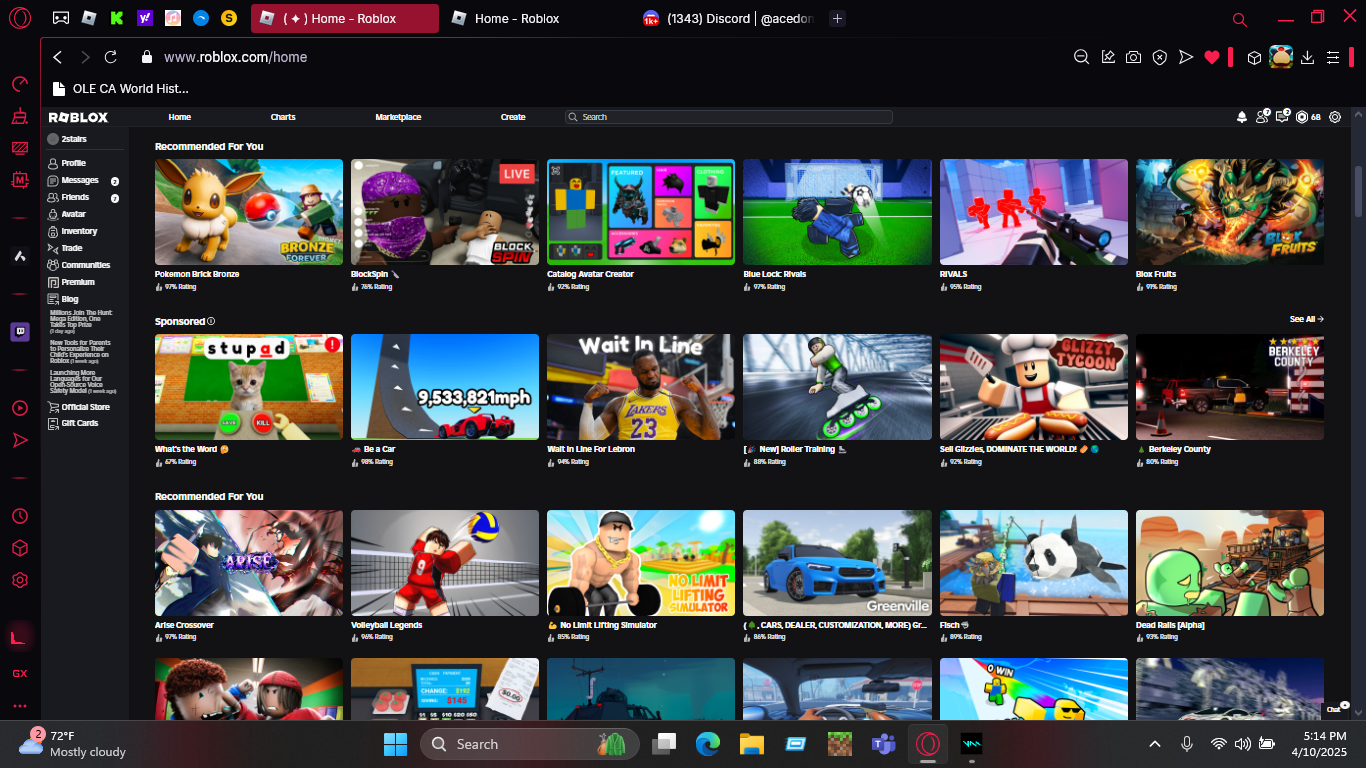Click the Robux balance showing 68
The image size is (1366, 768).
[1308, 117]
